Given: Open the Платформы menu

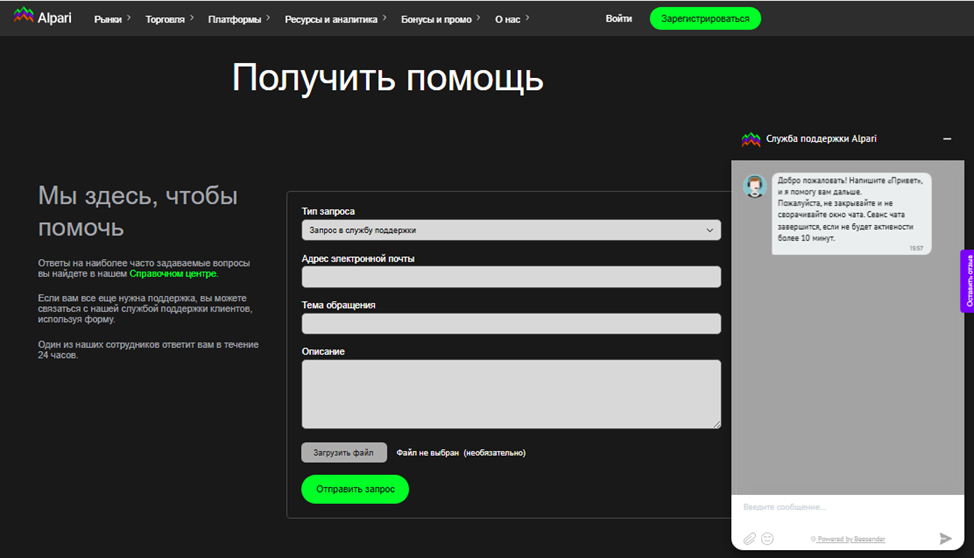Looking at the screenshot, I should coord(239,19).
